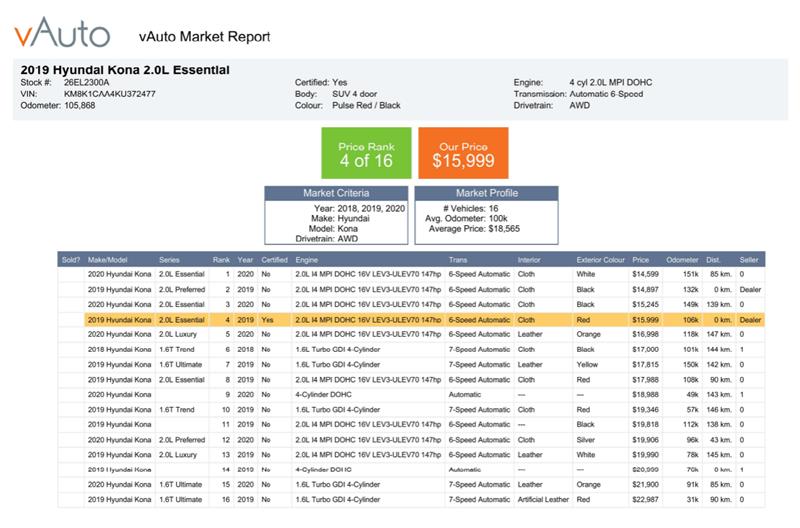
Task: Click the 2.0L Preferred series in rank 2 row
Action: [182, 289]
